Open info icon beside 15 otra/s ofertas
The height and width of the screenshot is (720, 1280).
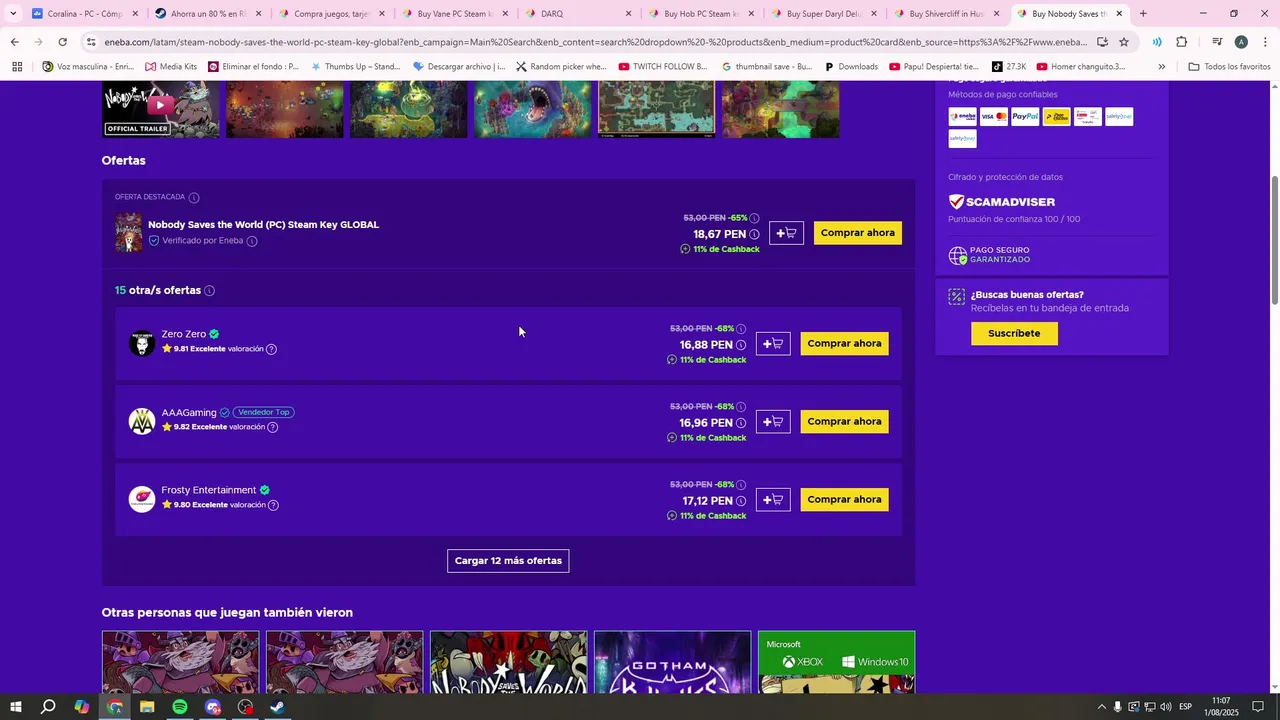click(x=209, y=291)
